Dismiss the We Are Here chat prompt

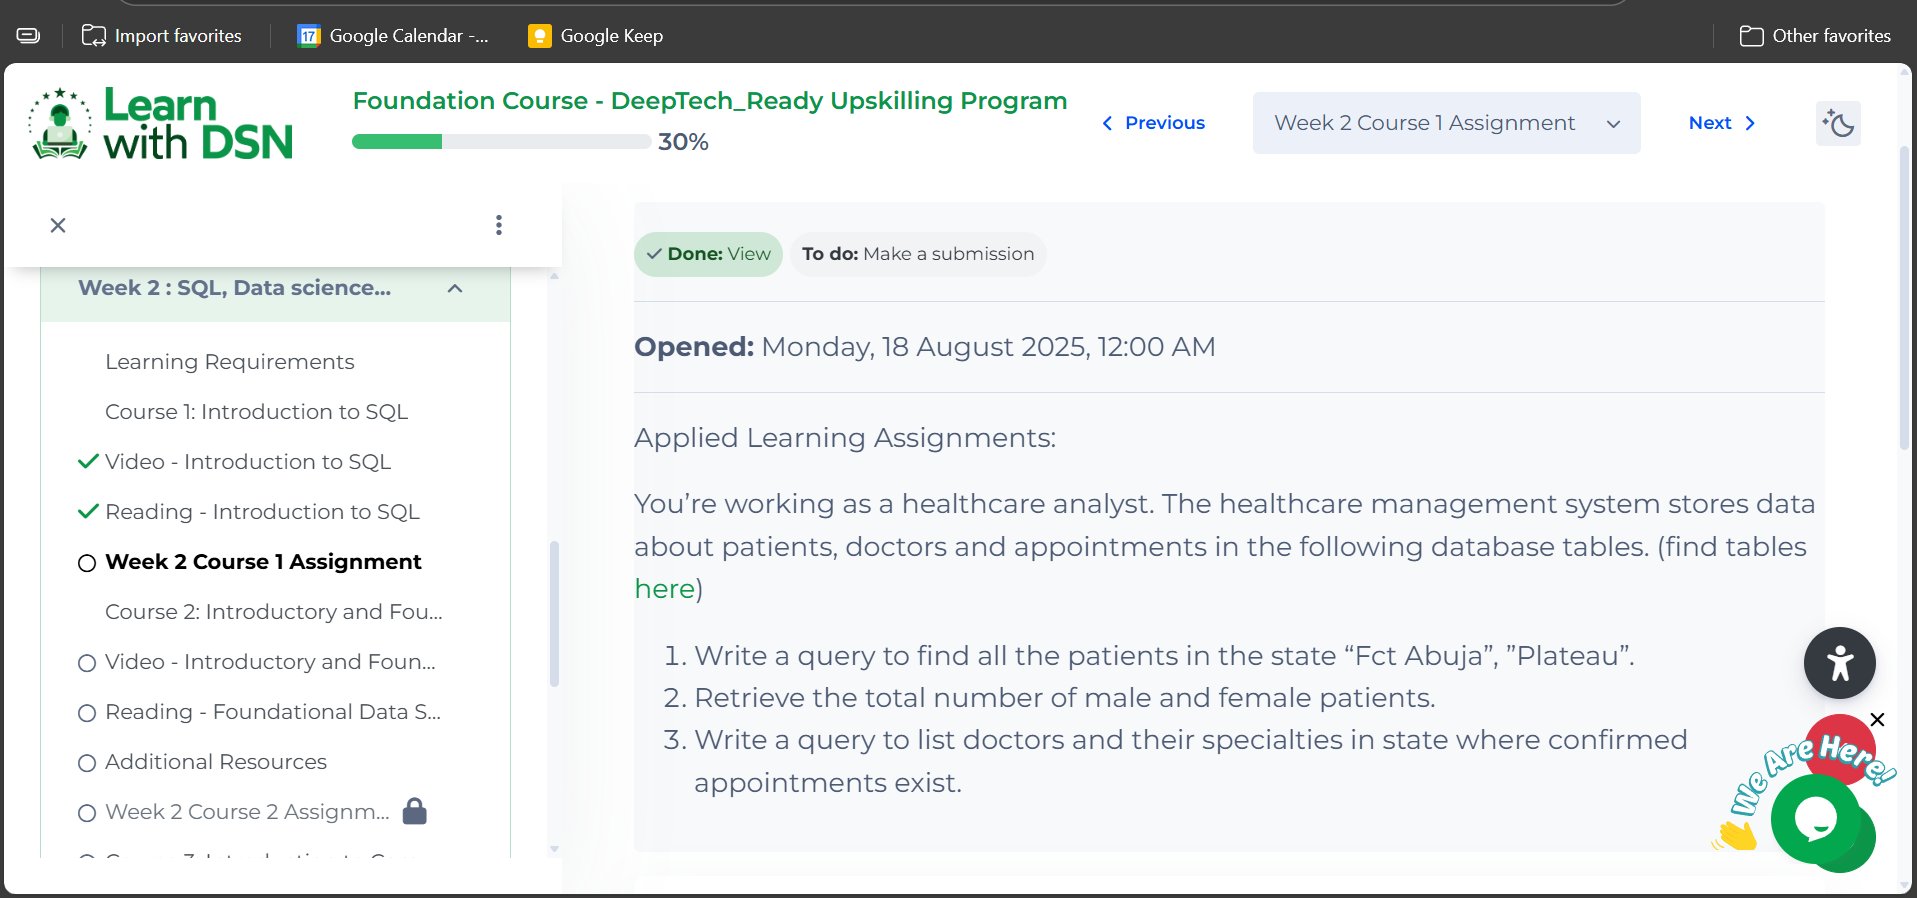[x=1877, y=720]
